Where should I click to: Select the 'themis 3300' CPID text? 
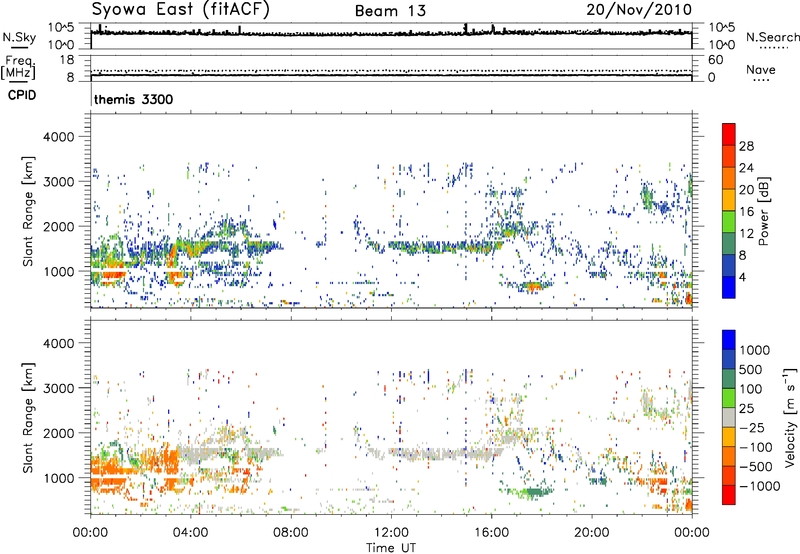coord(134,99)
